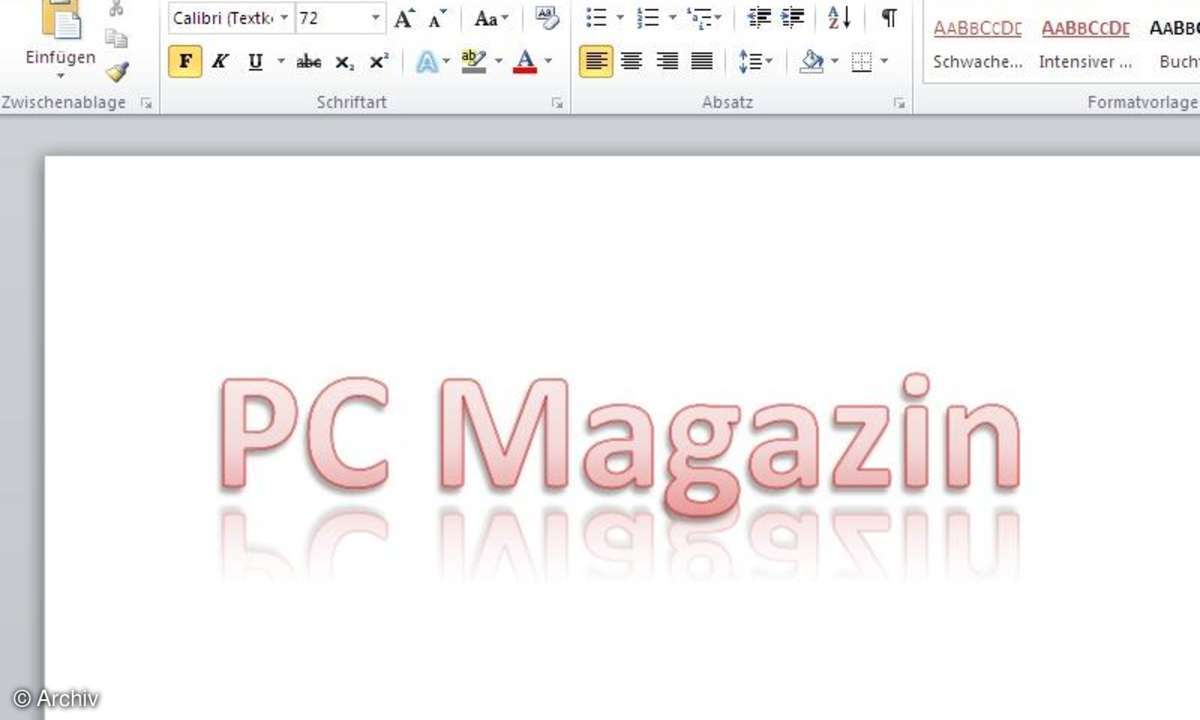Viewport: 1200px width, 720px height.
Task: Insert a numbered list
Action: 648,18
